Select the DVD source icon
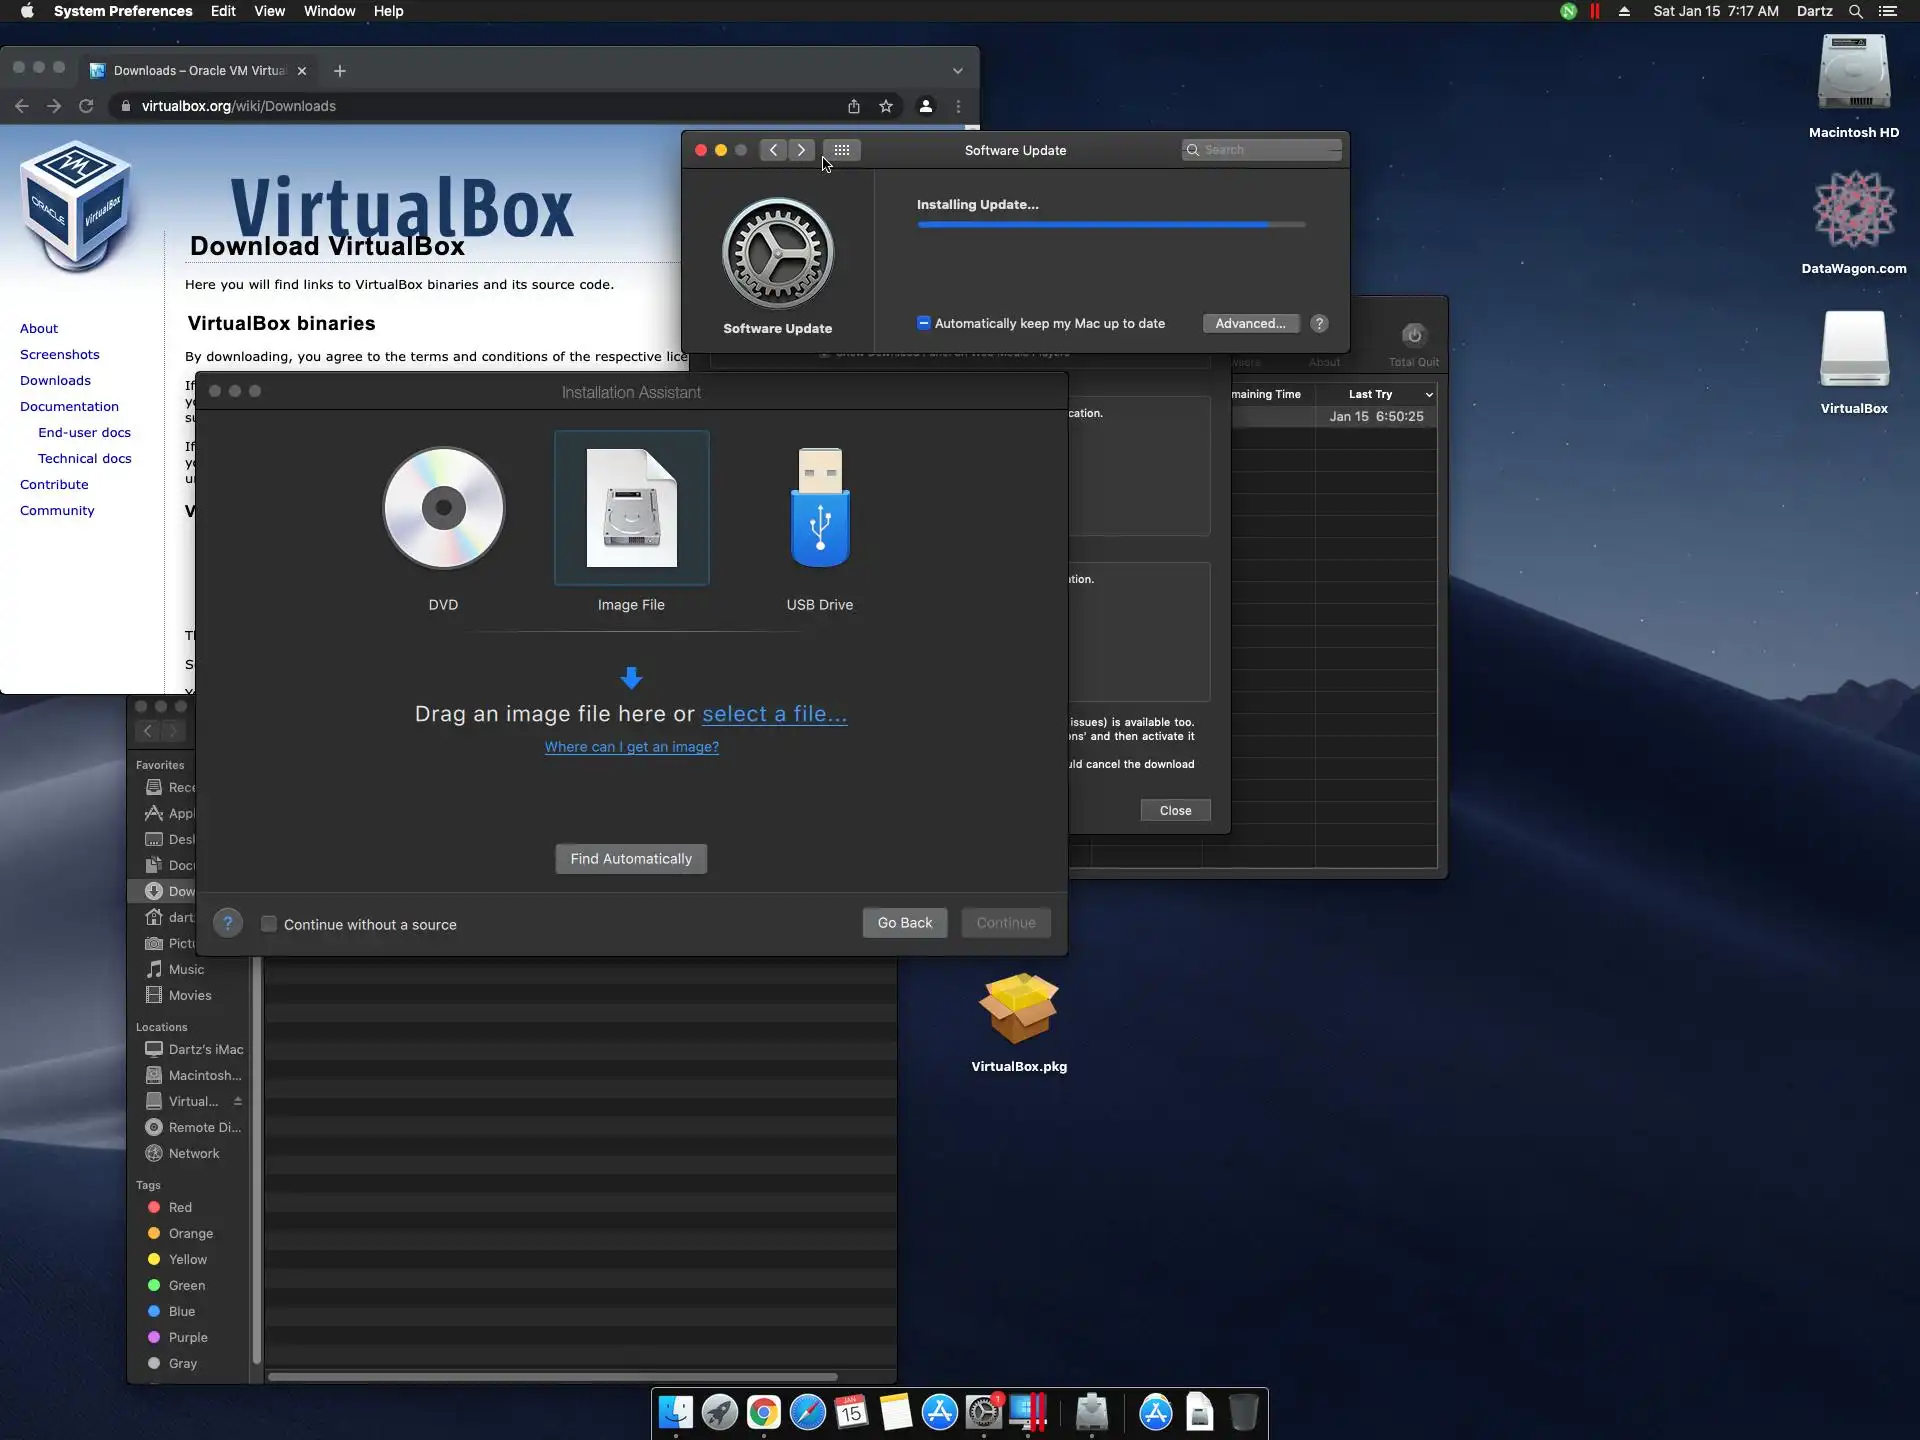 [x=443, y=508]
